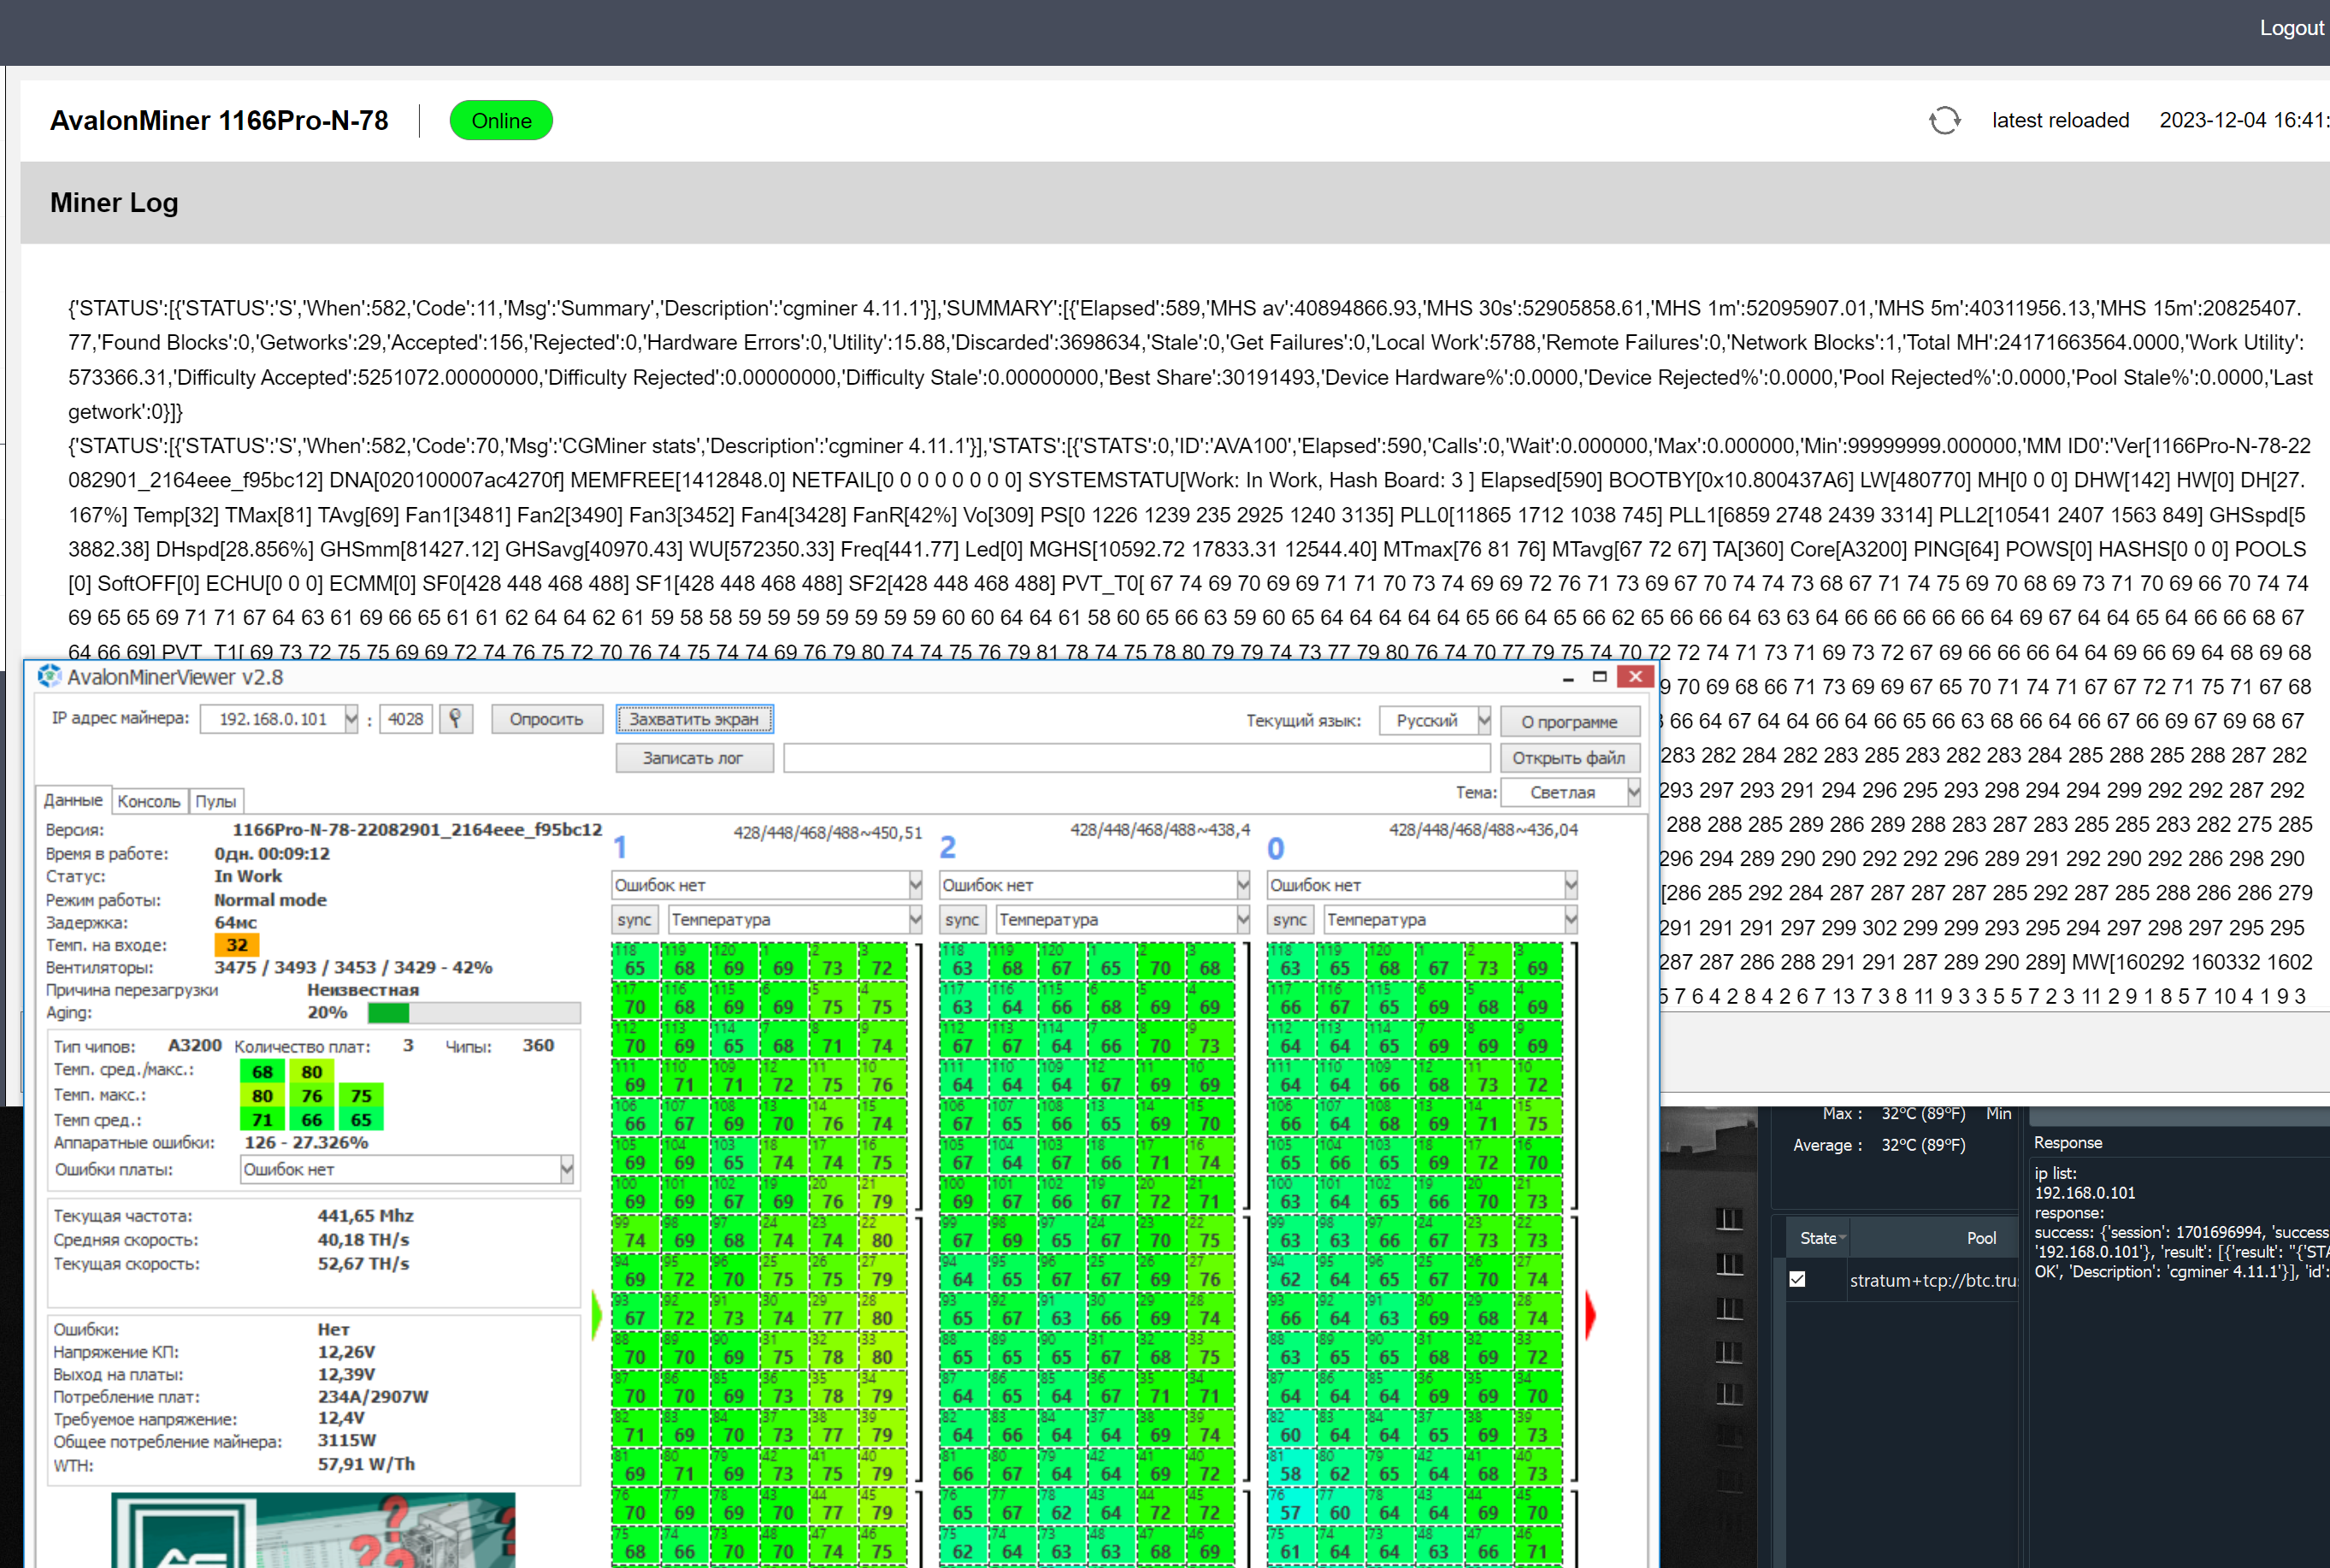
Task: Switch to the Данные tab
Action: [x=73, y=800]
